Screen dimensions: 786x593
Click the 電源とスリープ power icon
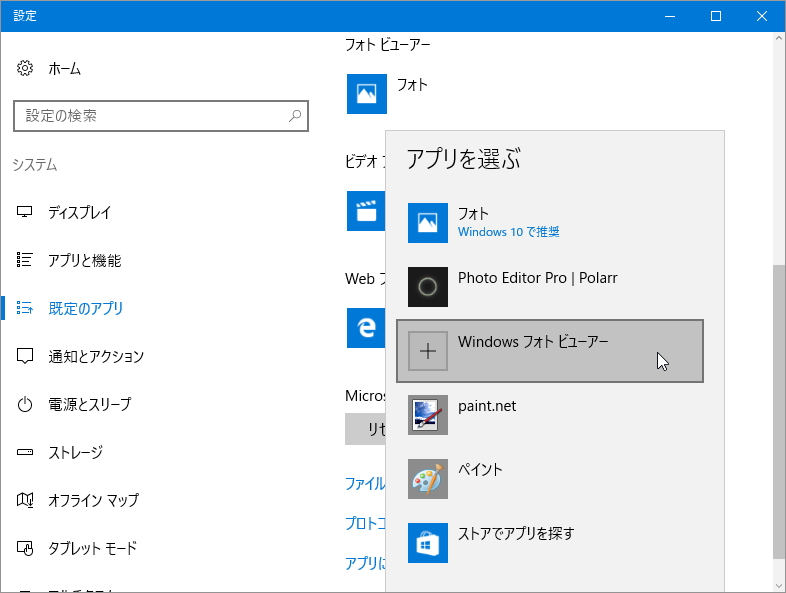coord(25,404)
